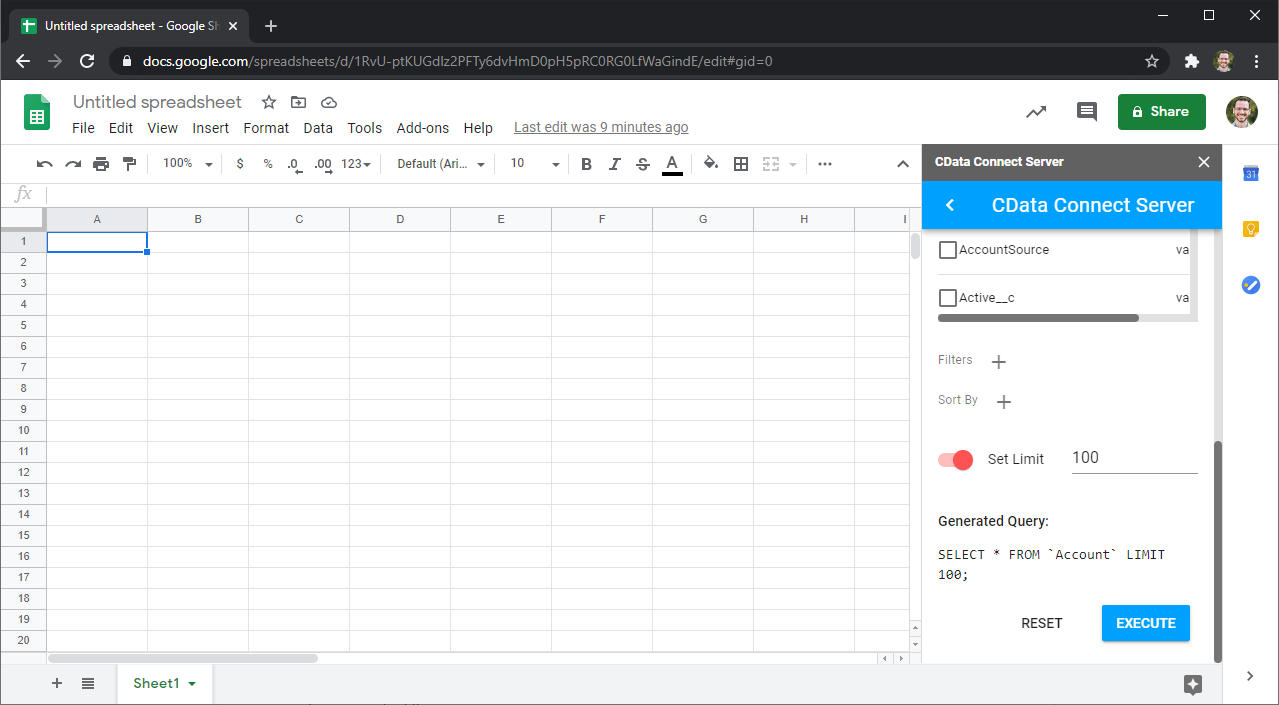Open the Help menu

(478, 128)
